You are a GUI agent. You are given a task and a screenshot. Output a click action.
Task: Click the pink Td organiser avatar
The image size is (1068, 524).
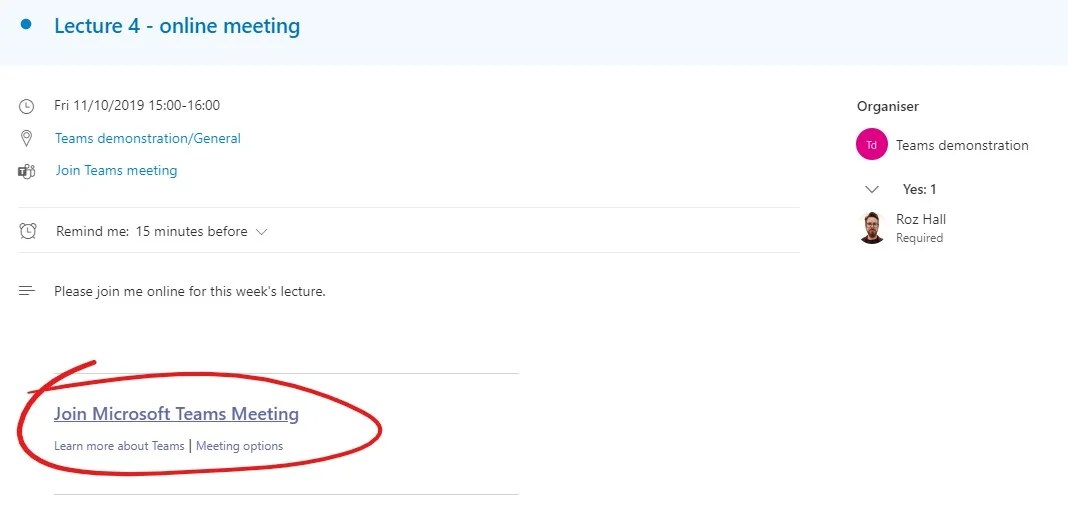872,145
